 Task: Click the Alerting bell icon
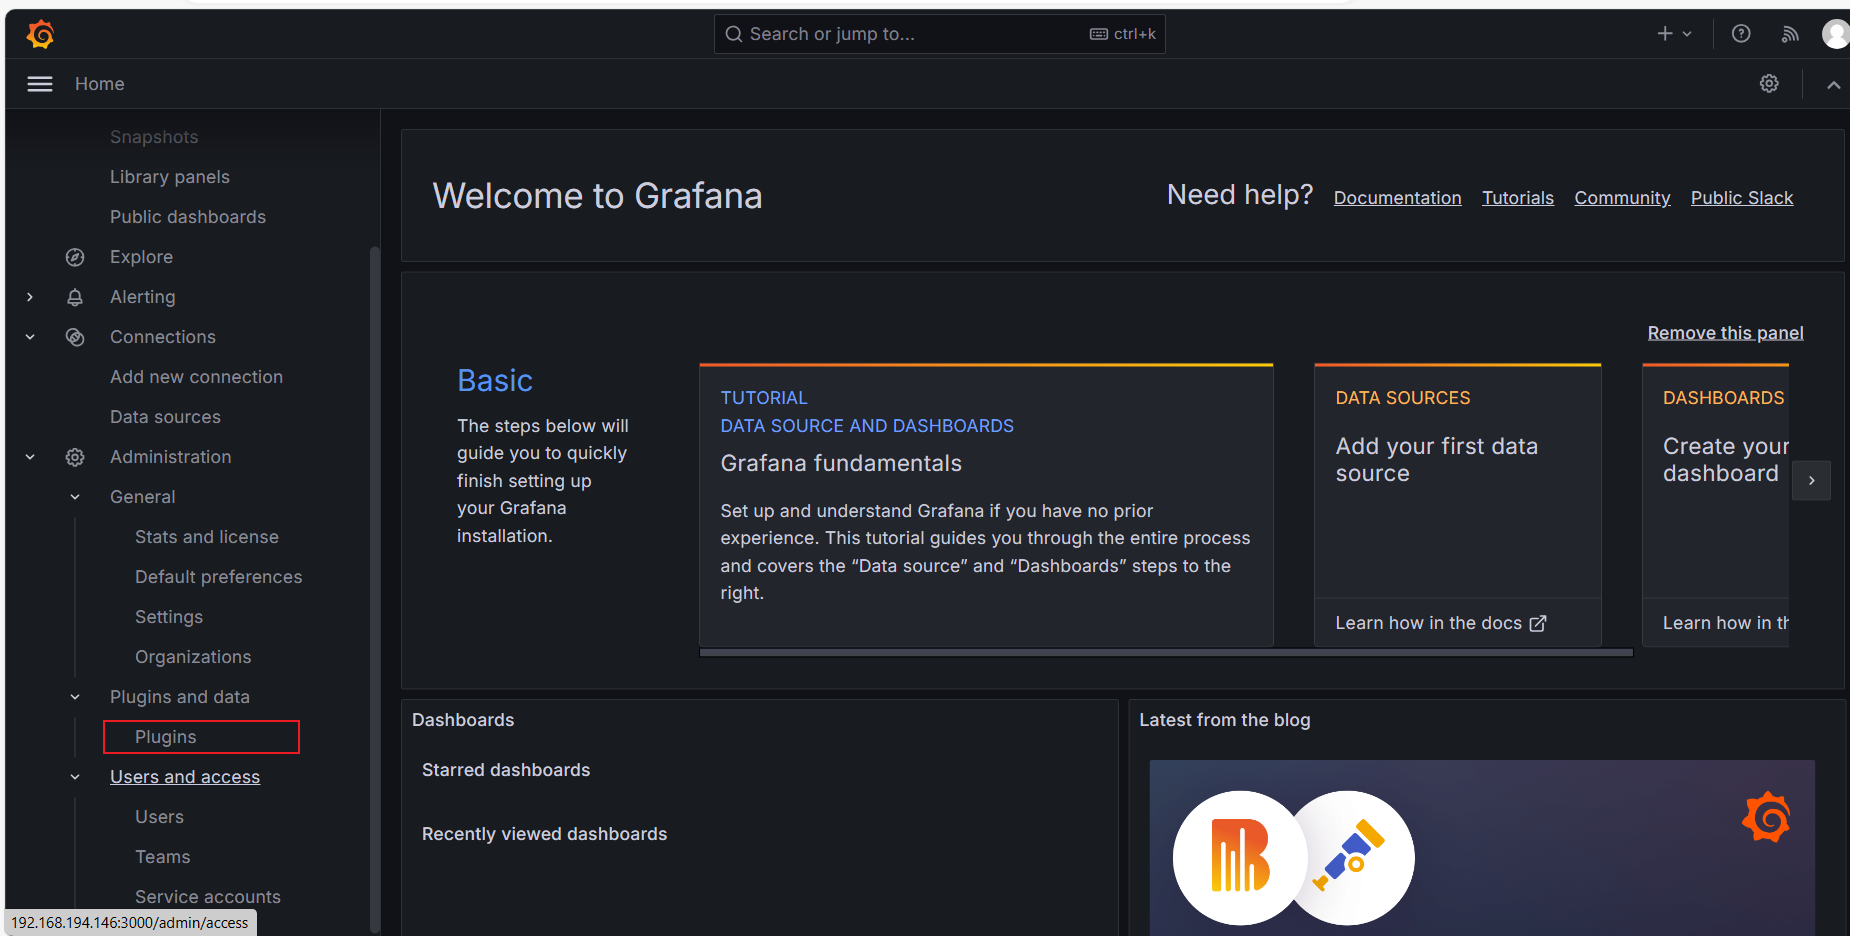click(x=75, y=297)
